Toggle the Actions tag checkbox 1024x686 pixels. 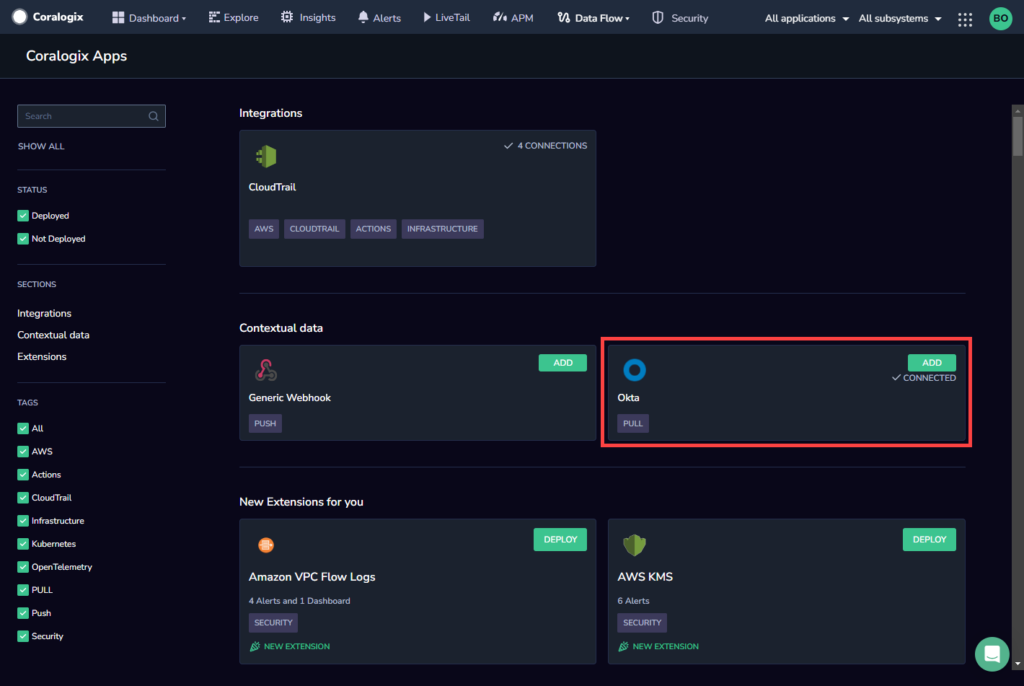[23, 474]
